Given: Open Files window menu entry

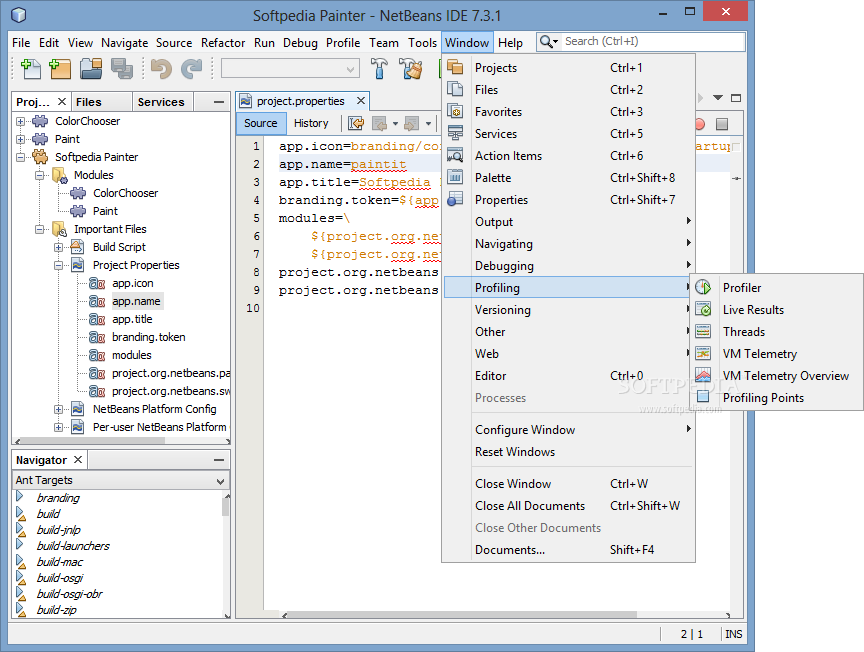Looking at the screenshot, I should click(x=568, y=90).
